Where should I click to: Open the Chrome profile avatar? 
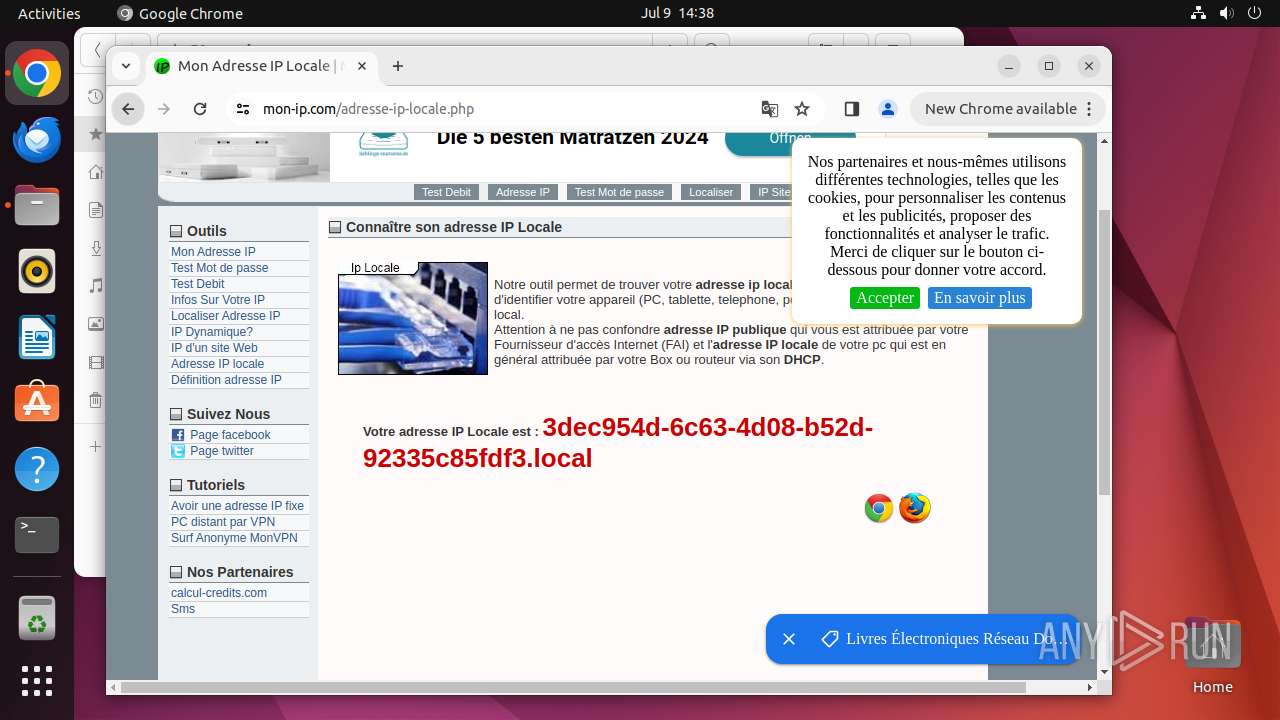click(887, 109)
